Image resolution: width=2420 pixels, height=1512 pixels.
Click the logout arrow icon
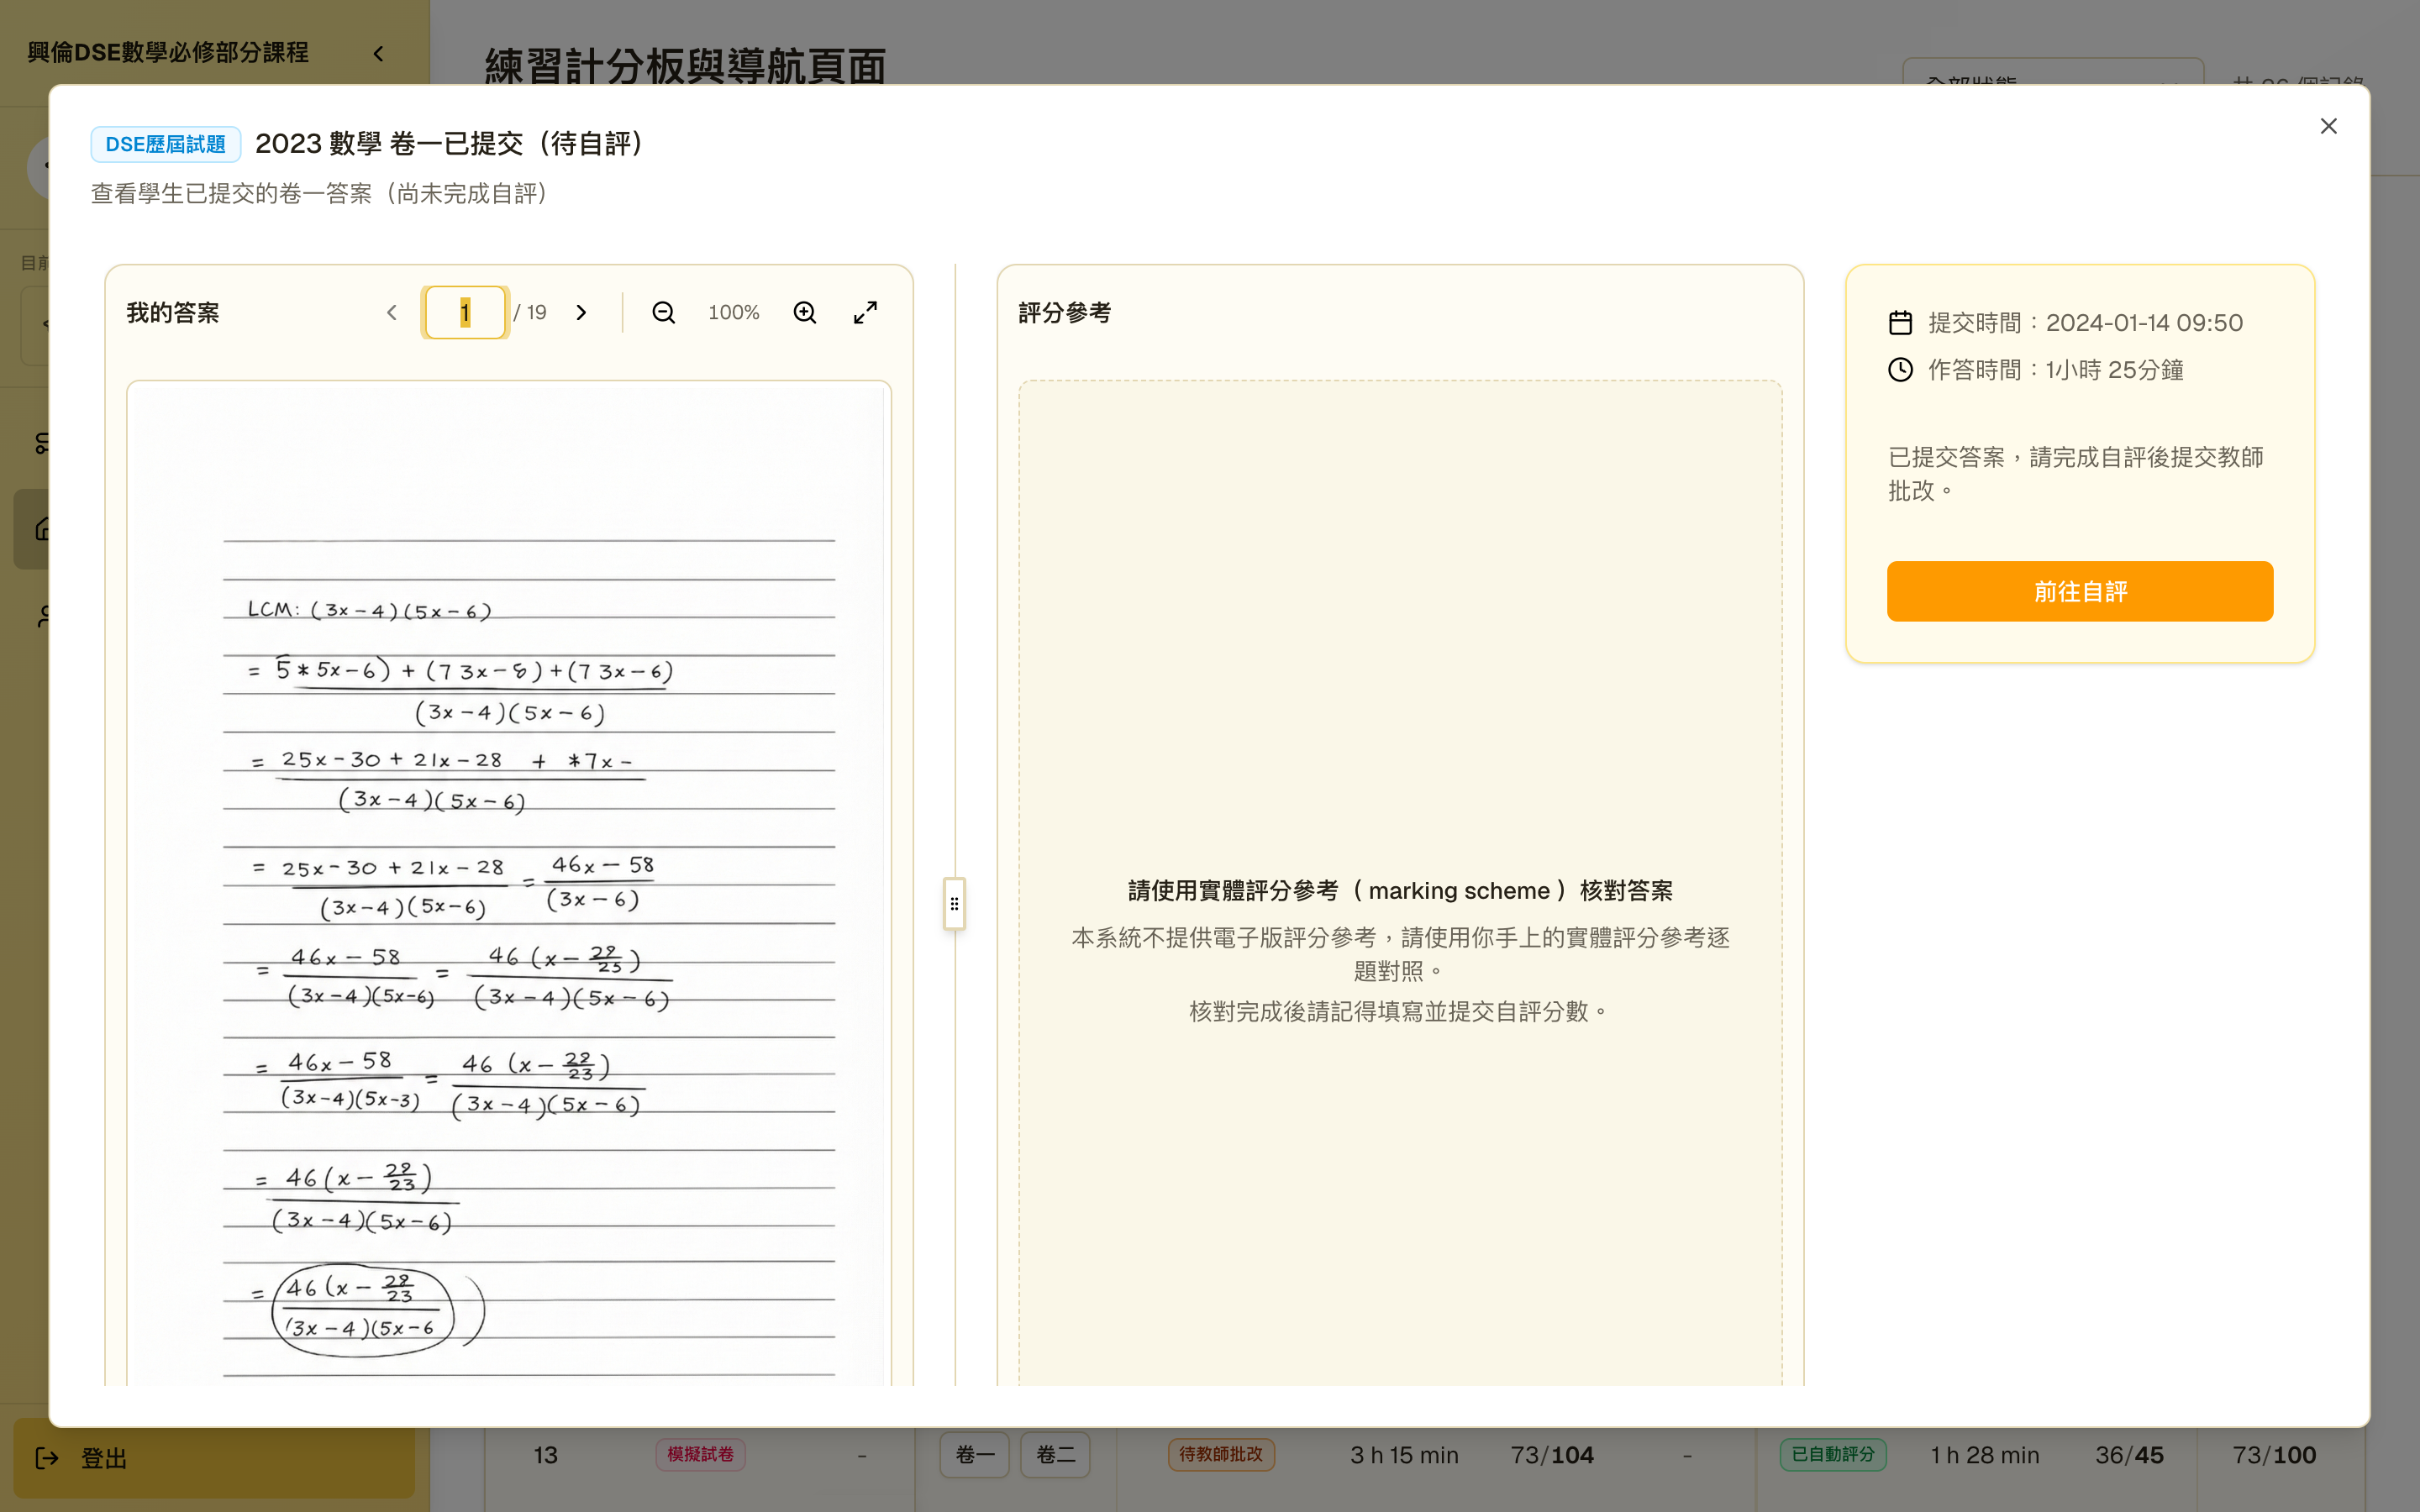pos(47,1458)
